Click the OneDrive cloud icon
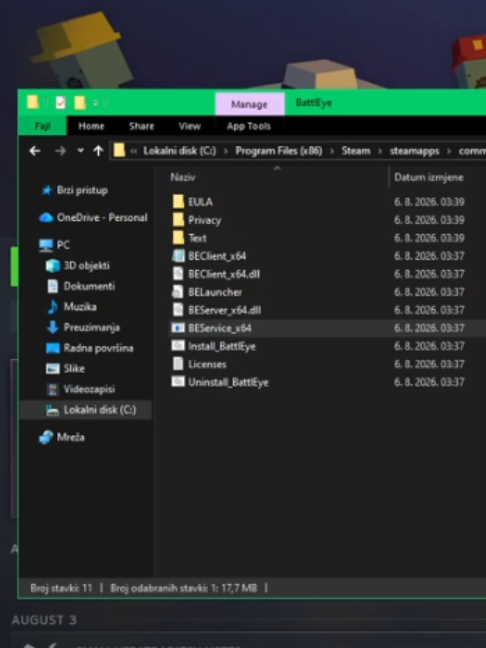 tap(46, 217)
